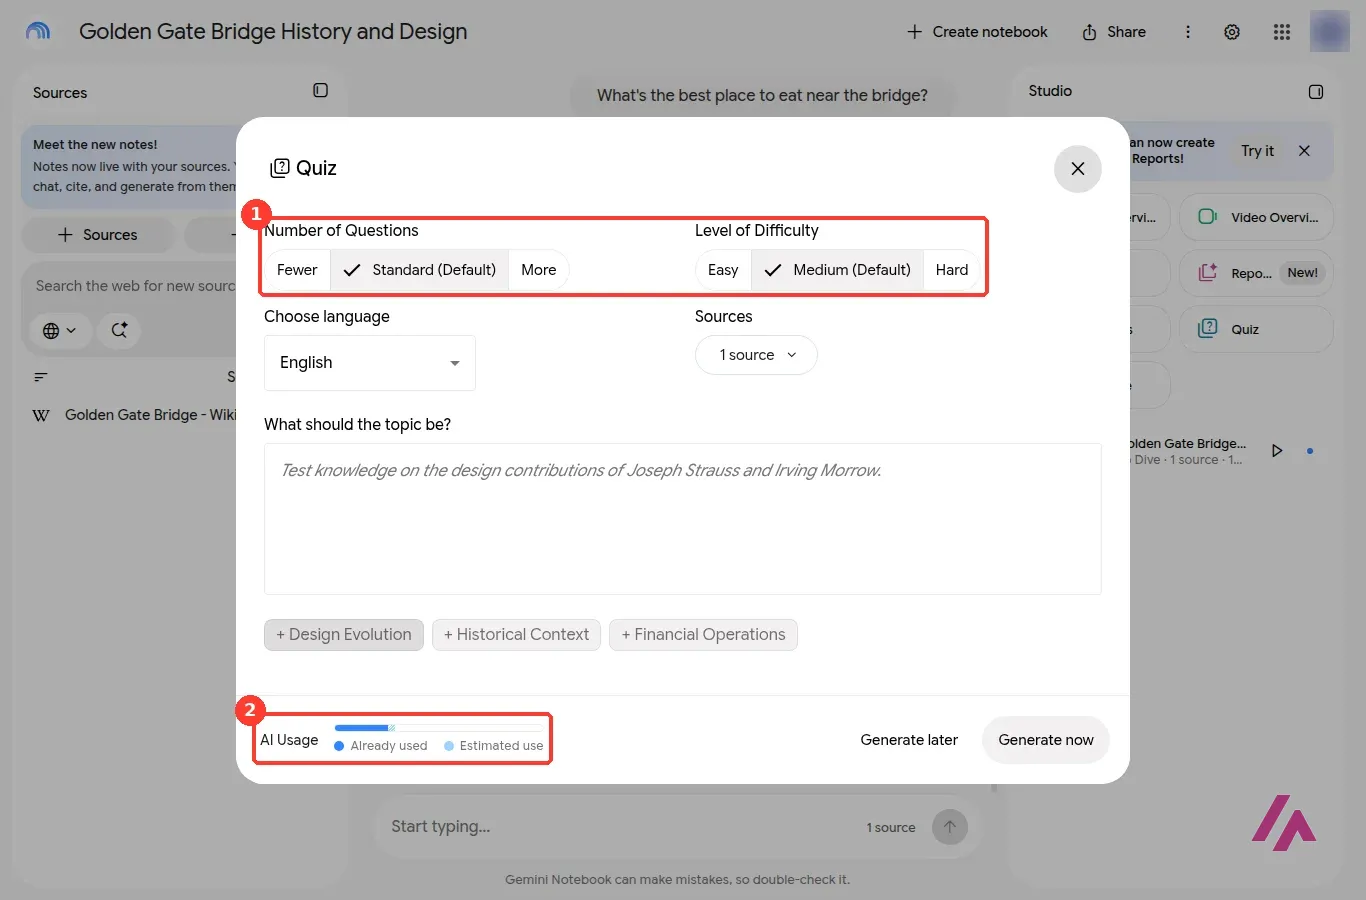Open the Quiz tile in Studio
Screen dimensions: 1366x900
tap(1256, 329)
